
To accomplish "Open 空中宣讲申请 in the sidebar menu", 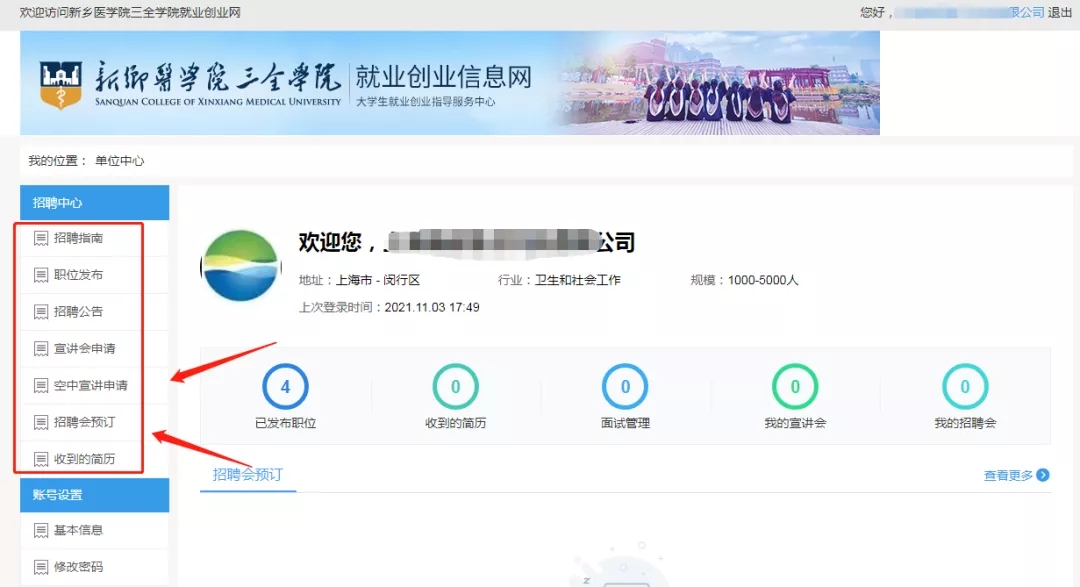I will point(90,385).
